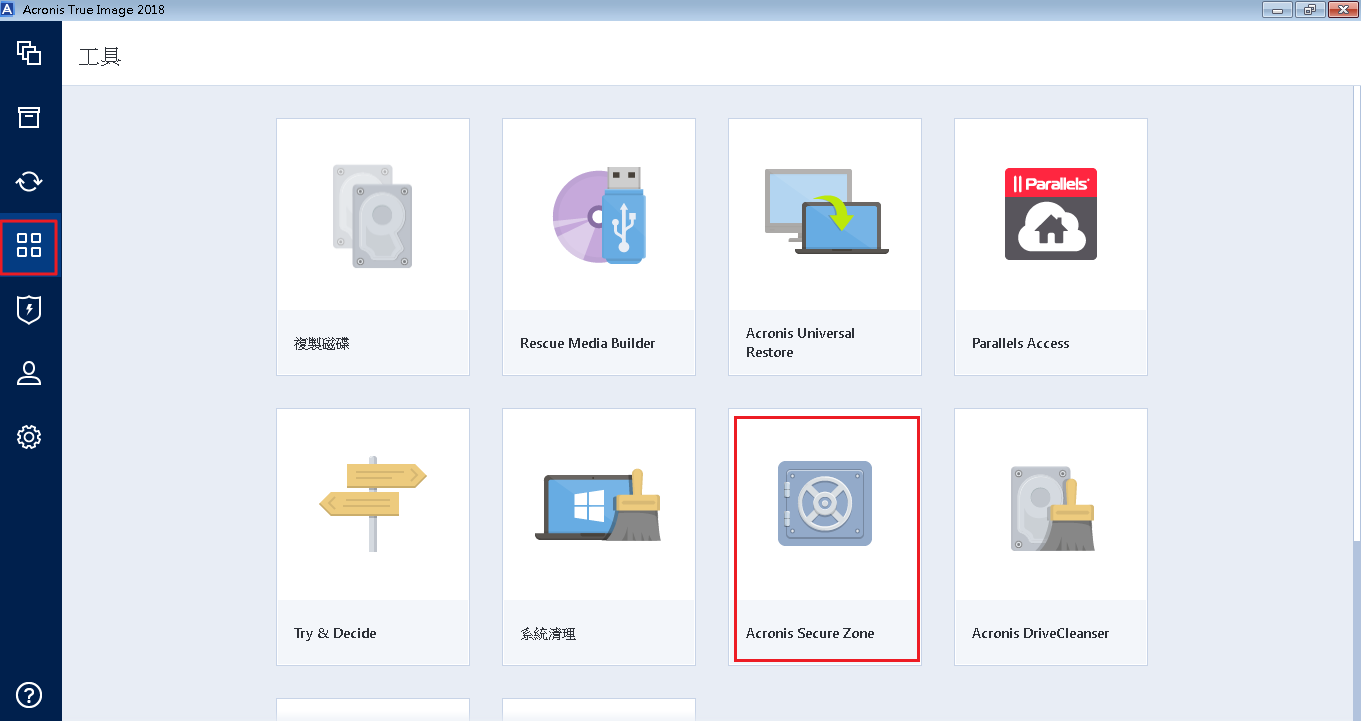Open Settings gear in sidebar

tap(29, 437)
